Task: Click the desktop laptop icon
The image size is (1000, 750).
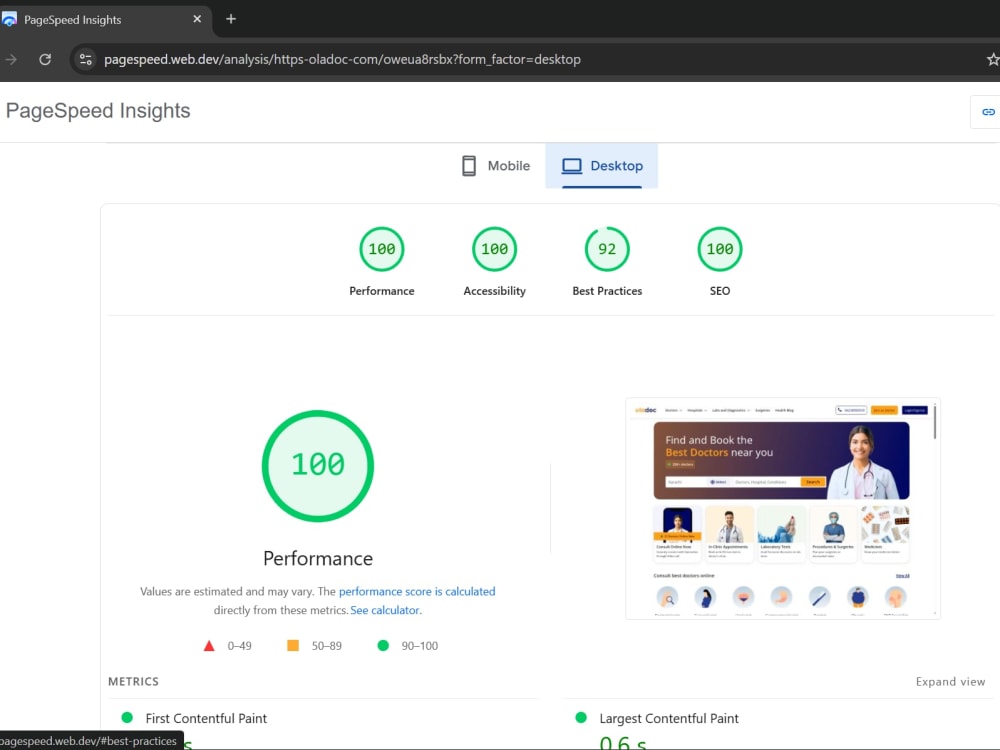Action: coord(571,166)
